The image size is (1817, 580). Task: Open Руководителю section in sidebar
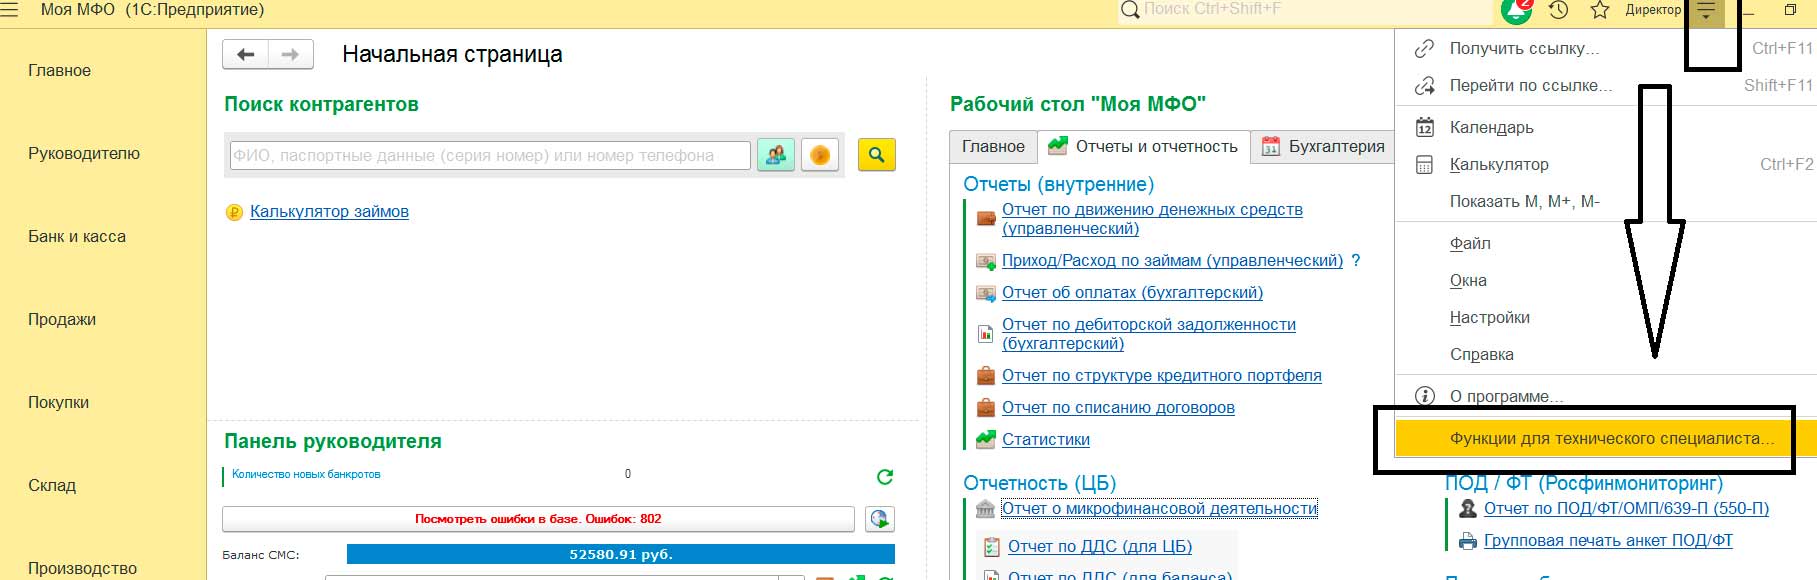tap(84, 154)
